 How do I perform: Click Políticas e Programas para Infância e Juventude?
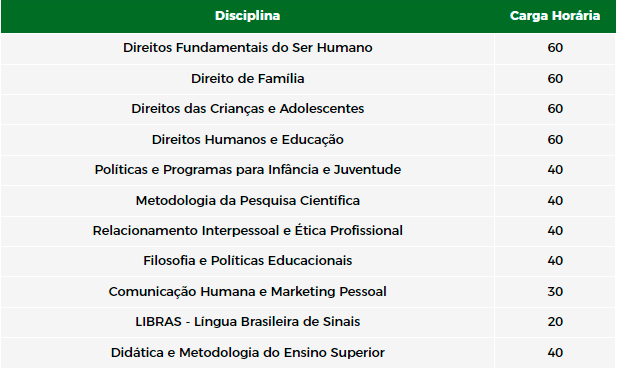point(248,170)
